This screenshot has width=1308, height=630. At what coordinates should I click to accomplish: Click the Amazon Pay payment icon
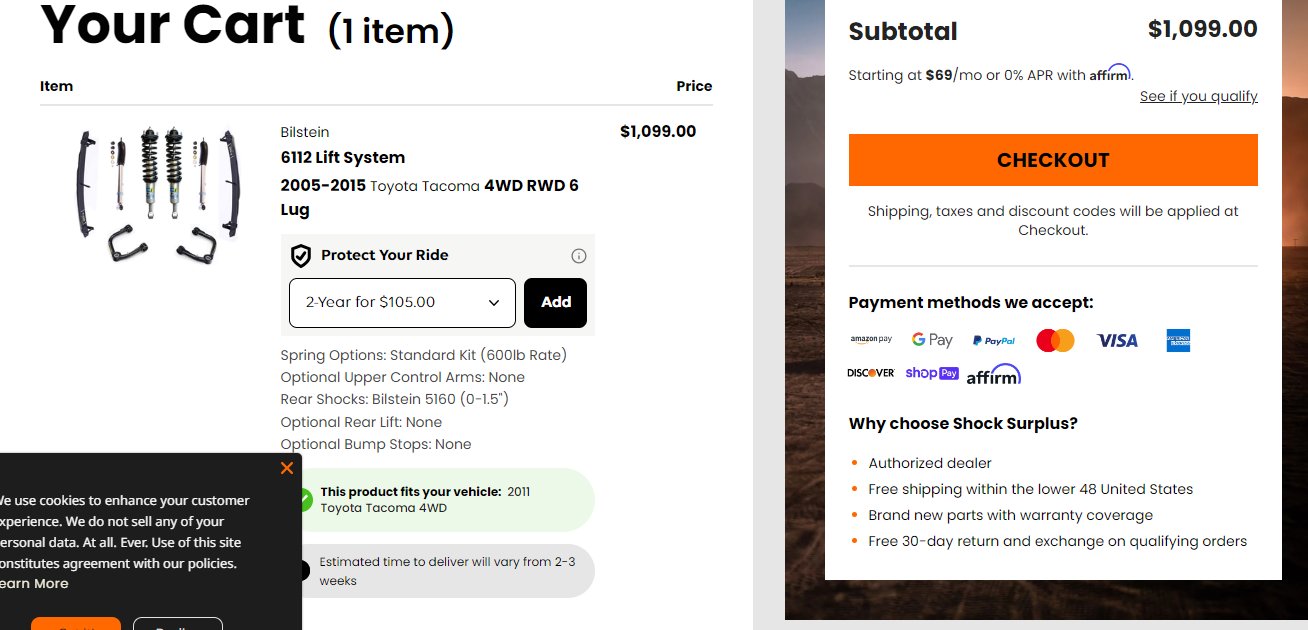coord(871,340)
